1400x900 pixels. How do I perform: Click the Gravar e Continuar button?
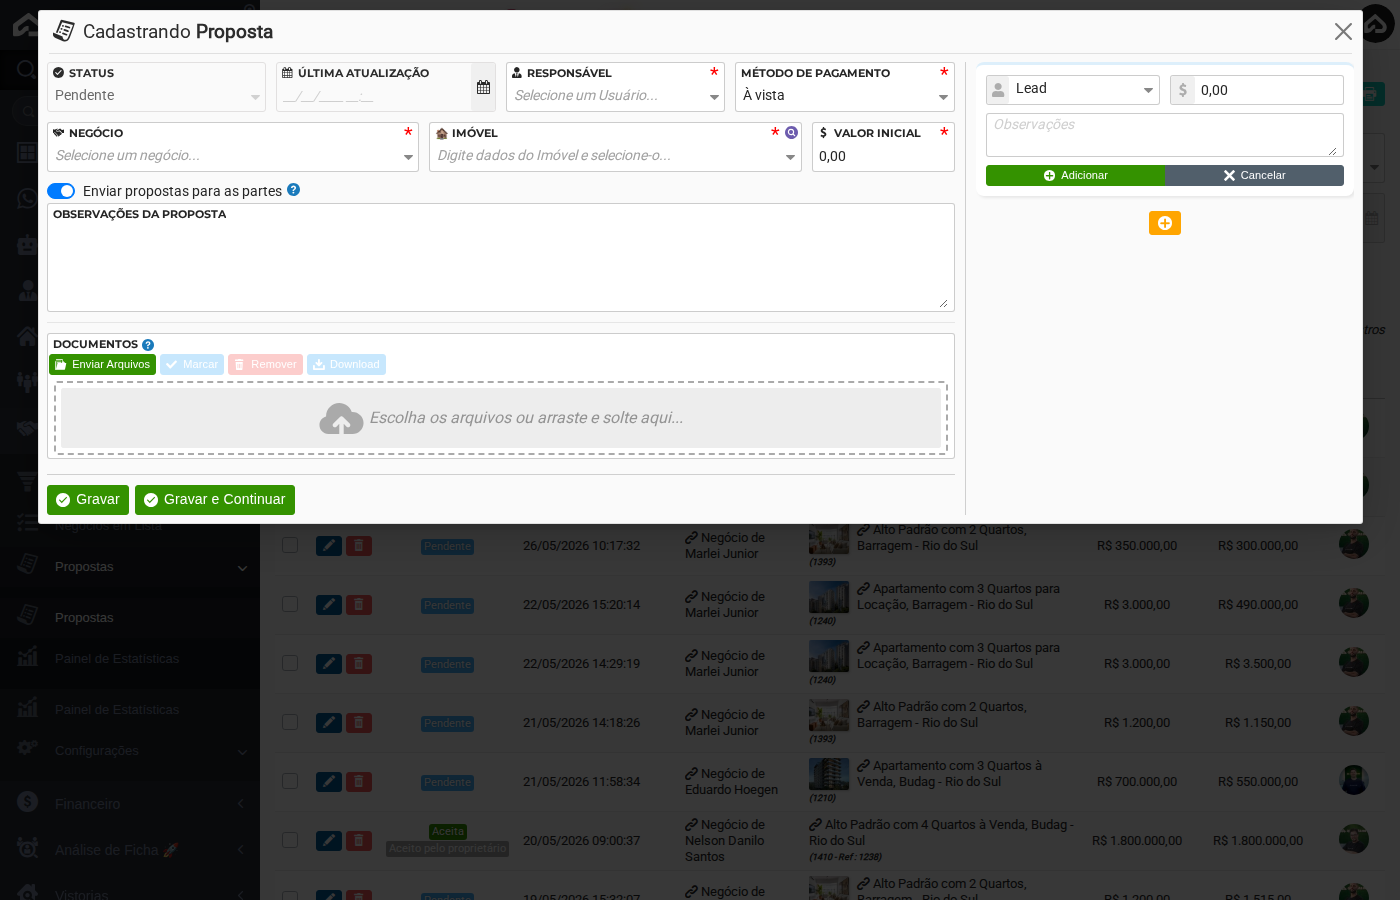point(215,500)
